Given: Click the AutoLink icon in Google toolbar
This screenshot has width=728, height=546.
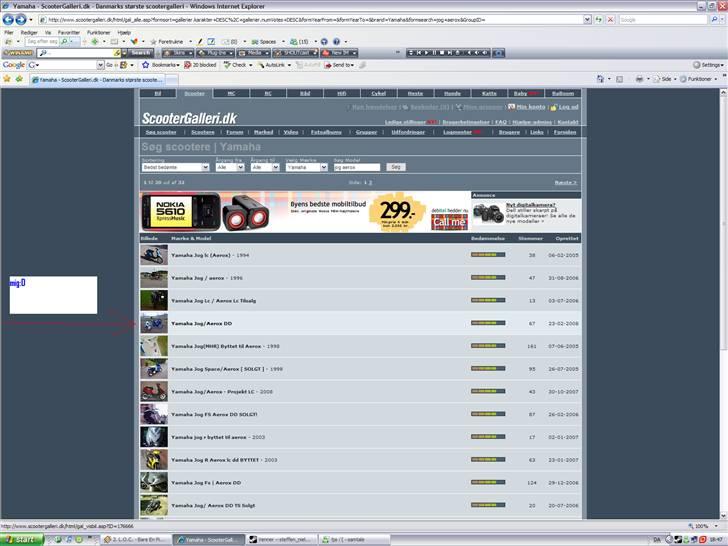Looking at the screenshot, I should point(259,64).
